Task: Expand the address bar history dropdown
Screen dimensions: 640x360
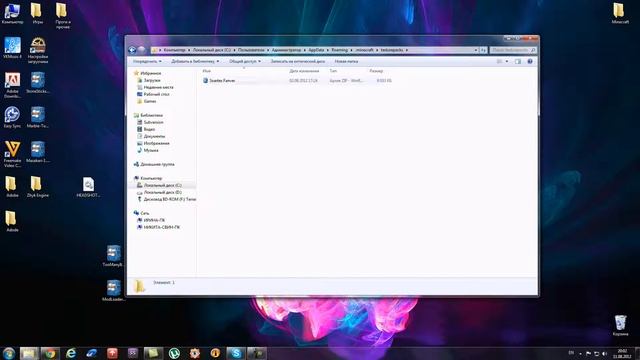Action: tap(476, 50)
